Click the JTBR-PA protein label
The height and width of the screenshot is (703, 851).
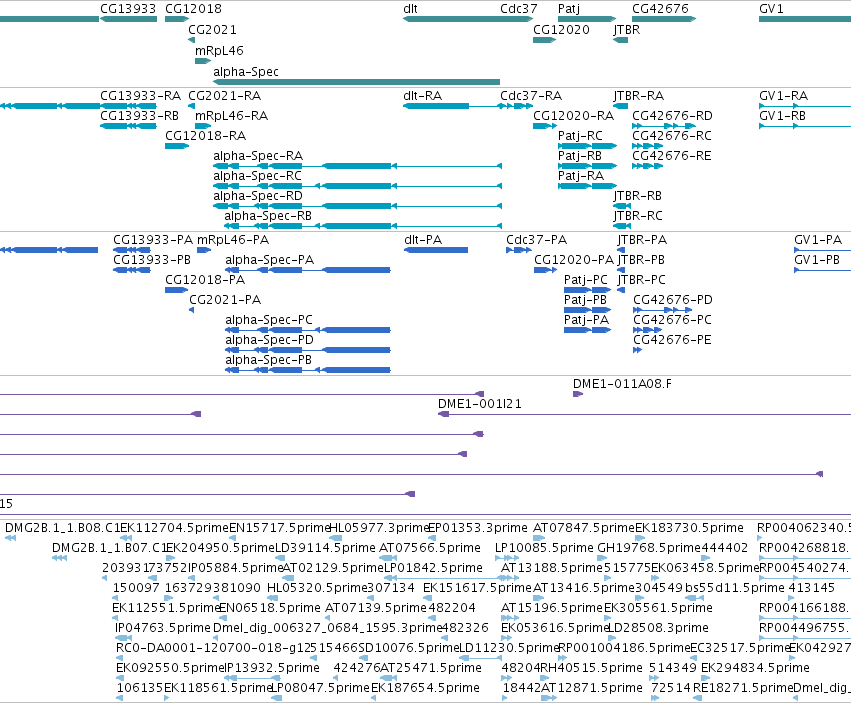(x=643, y=240)
